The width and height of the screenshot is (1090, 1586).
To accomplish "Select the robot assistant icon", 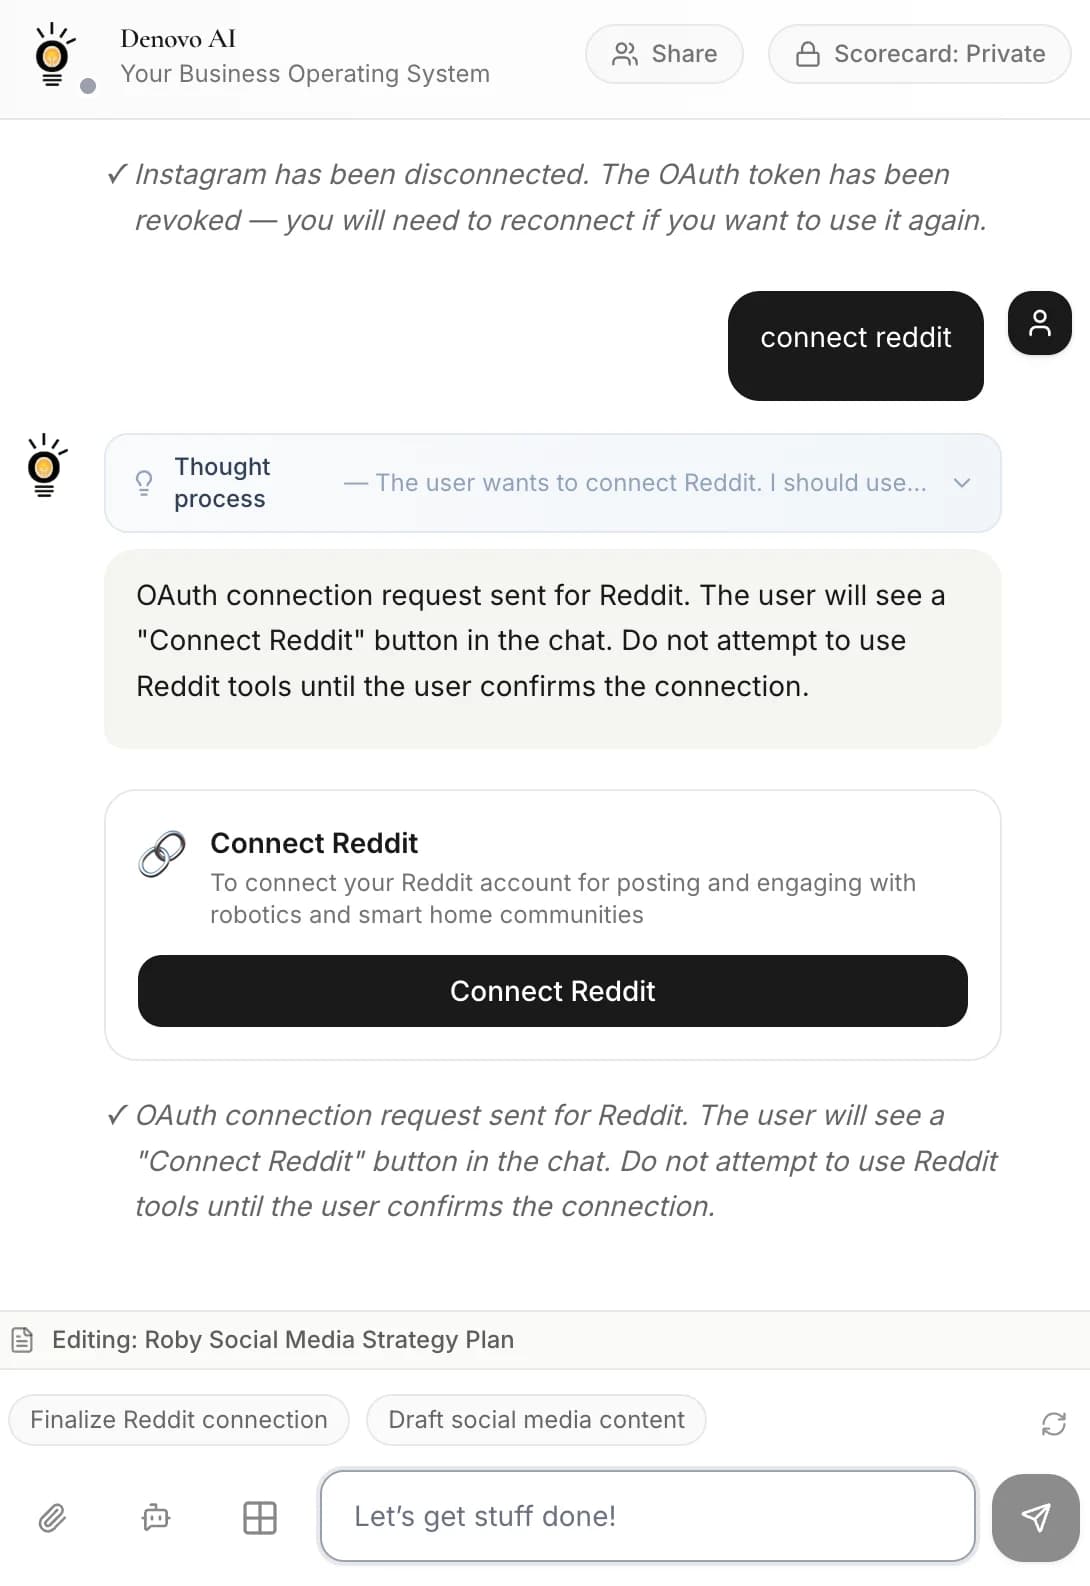I will click(155, 1517).
